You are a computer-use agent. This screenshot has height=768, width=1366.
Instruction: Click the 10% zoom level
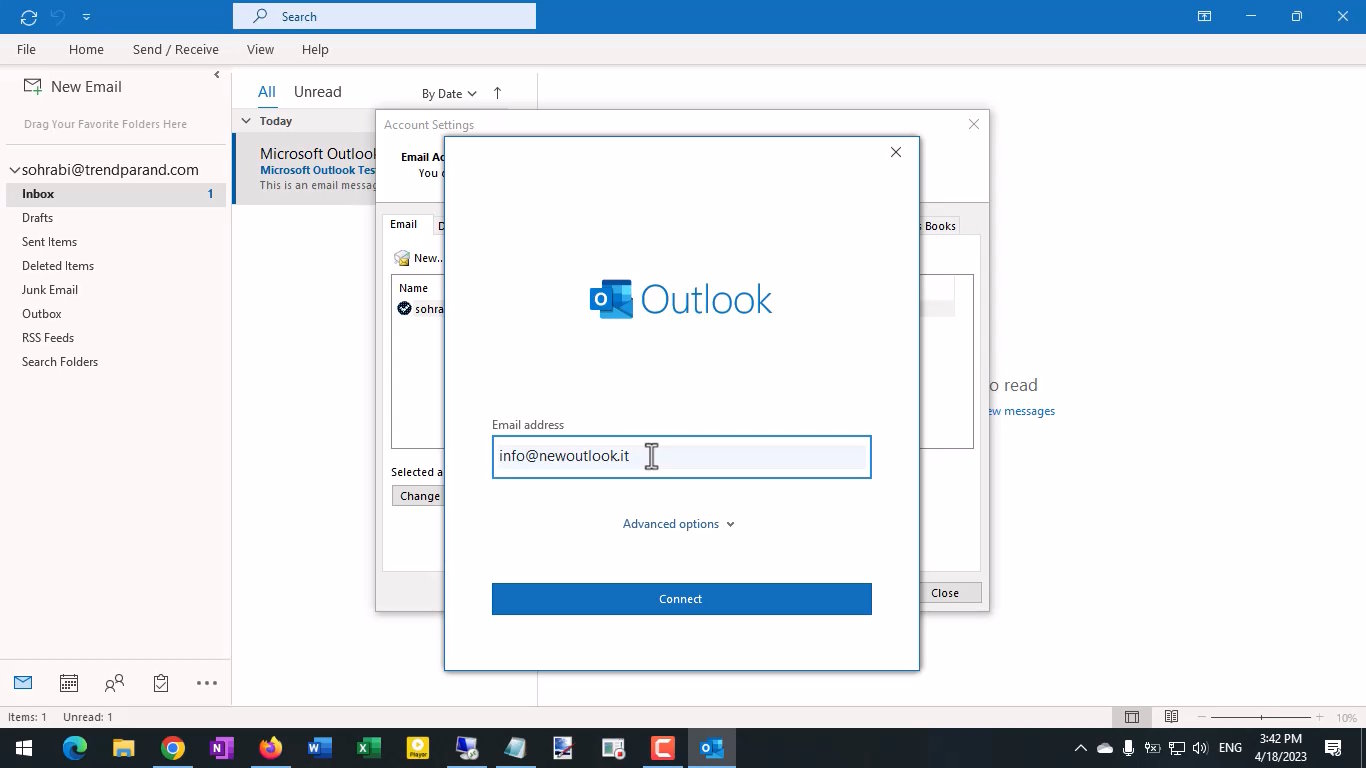click(x=1346, y=718)
